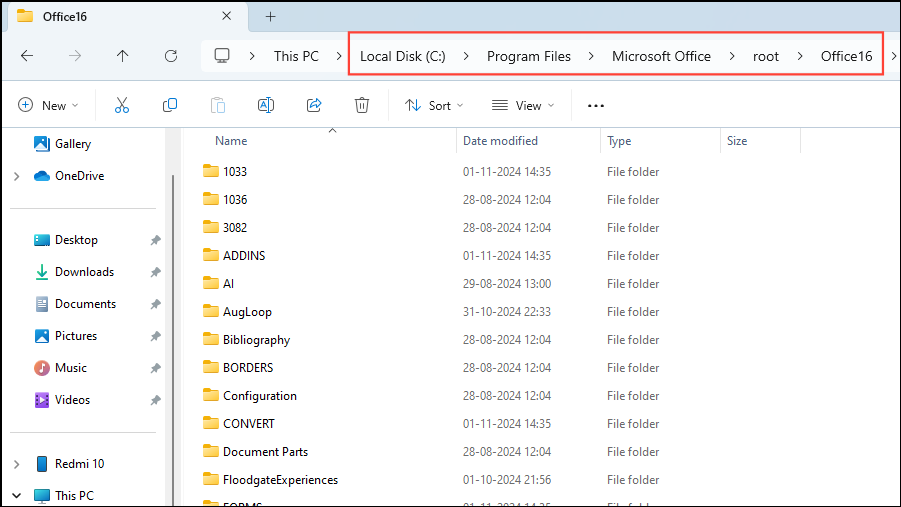Click the pin icon beside Downloads
This screenshot has width=901, height=507.
point(156,272)
